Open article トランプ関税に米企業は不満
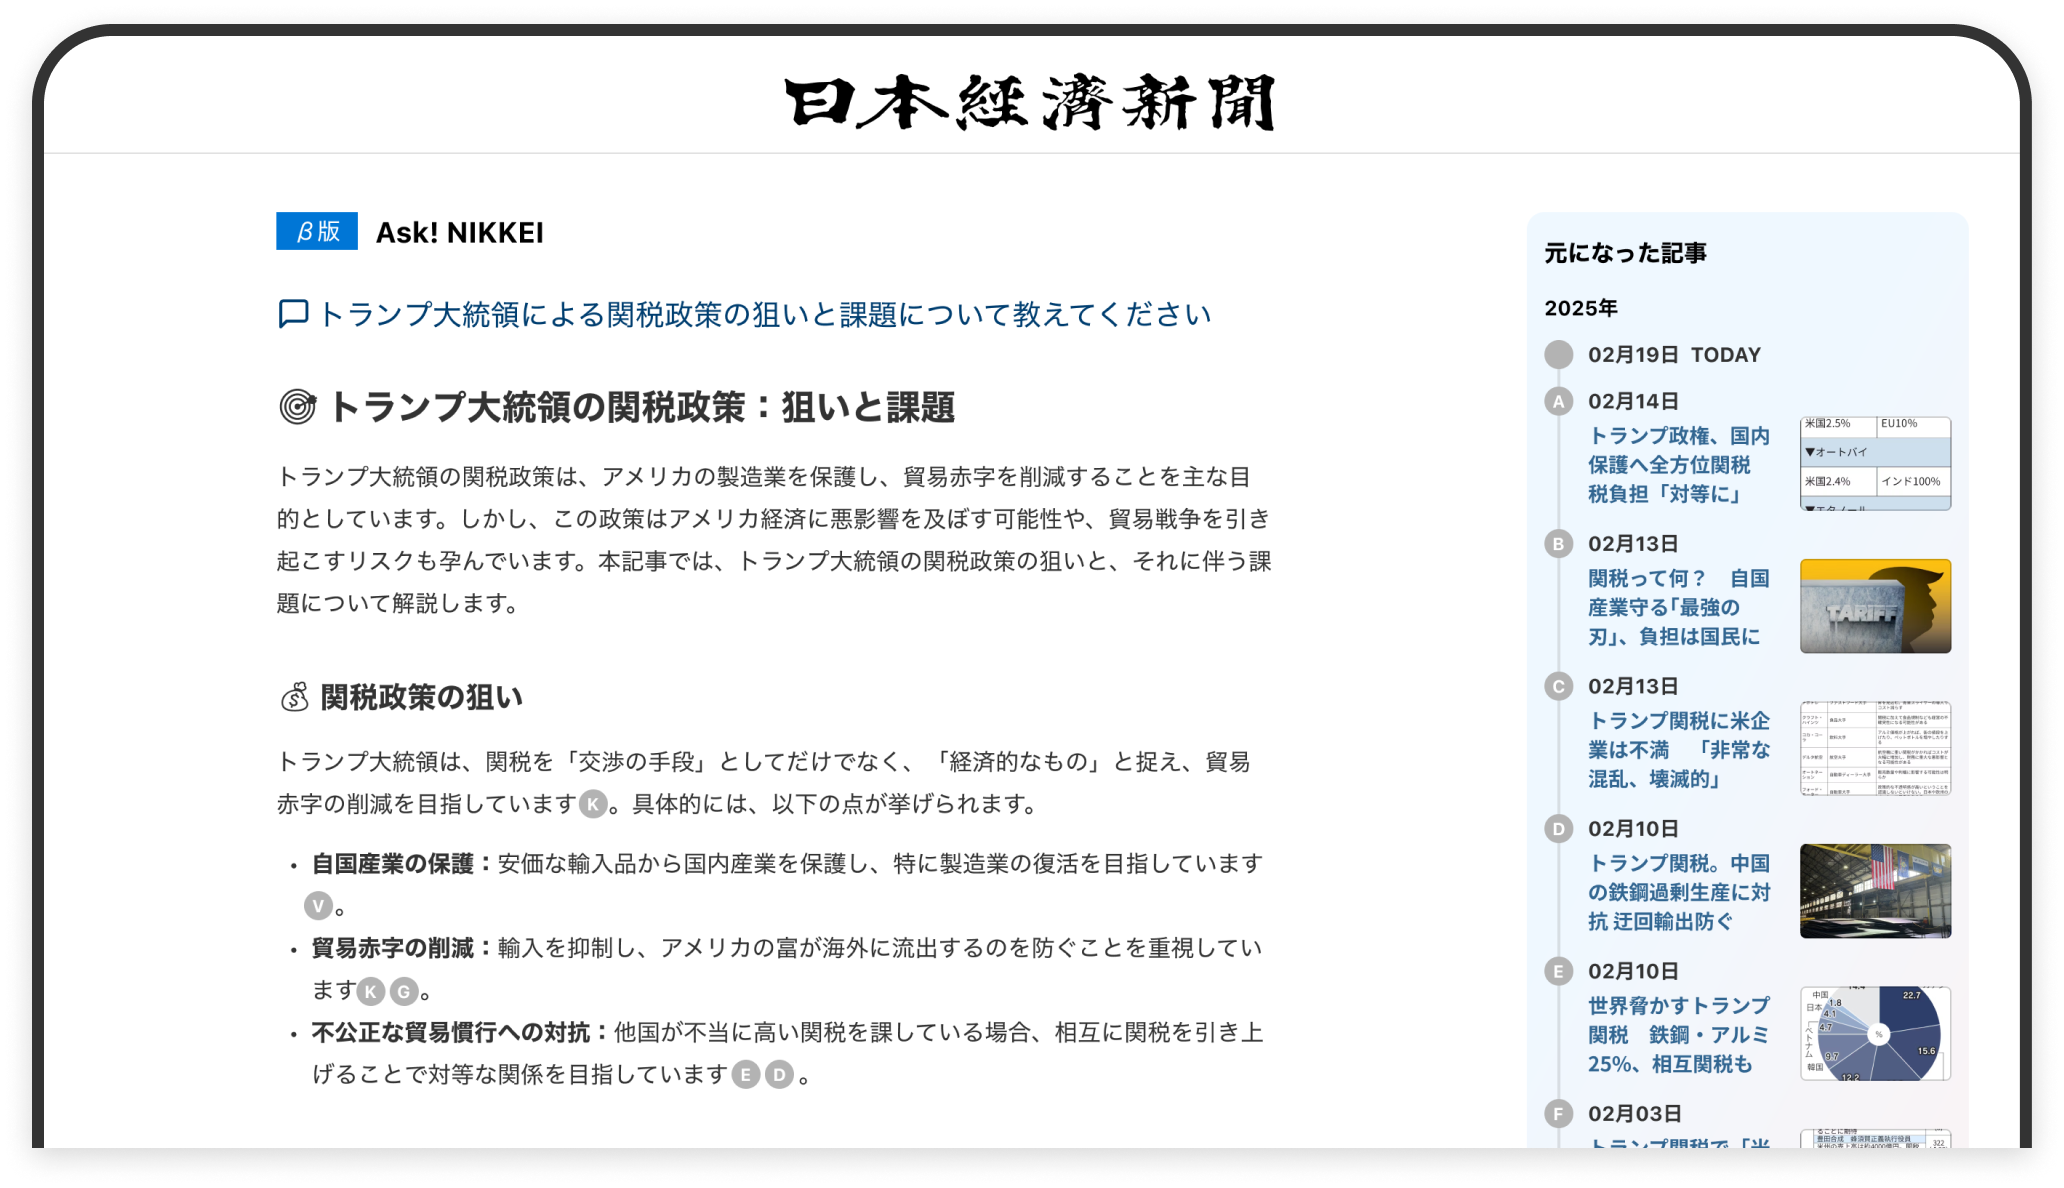 [x=1678, y=749]
